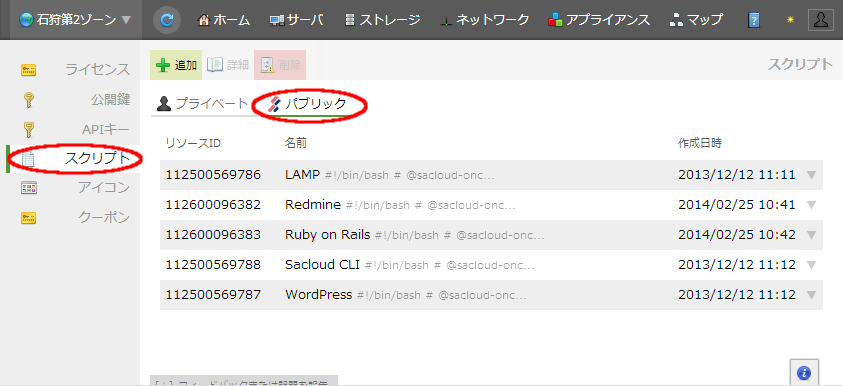The height and width of the screenshot is (386, 843).
Task: Click the blue info icon button
Action: tap(804, 372)
